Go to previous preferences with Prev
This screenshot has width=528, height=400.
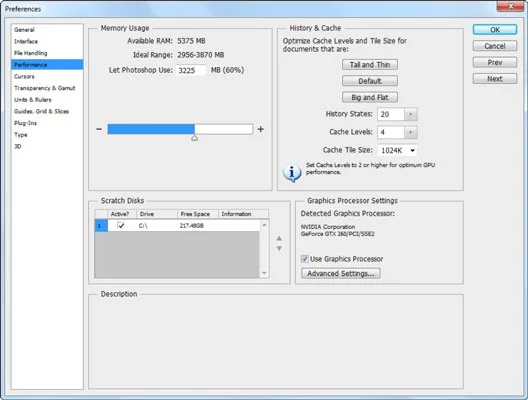495,62
